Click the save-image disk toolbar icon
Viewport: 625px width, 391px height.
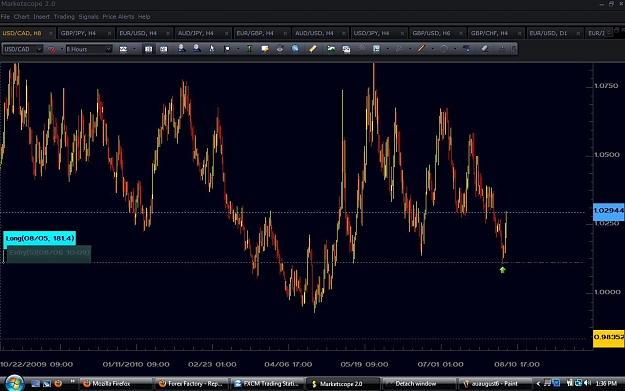click(346, 49)
